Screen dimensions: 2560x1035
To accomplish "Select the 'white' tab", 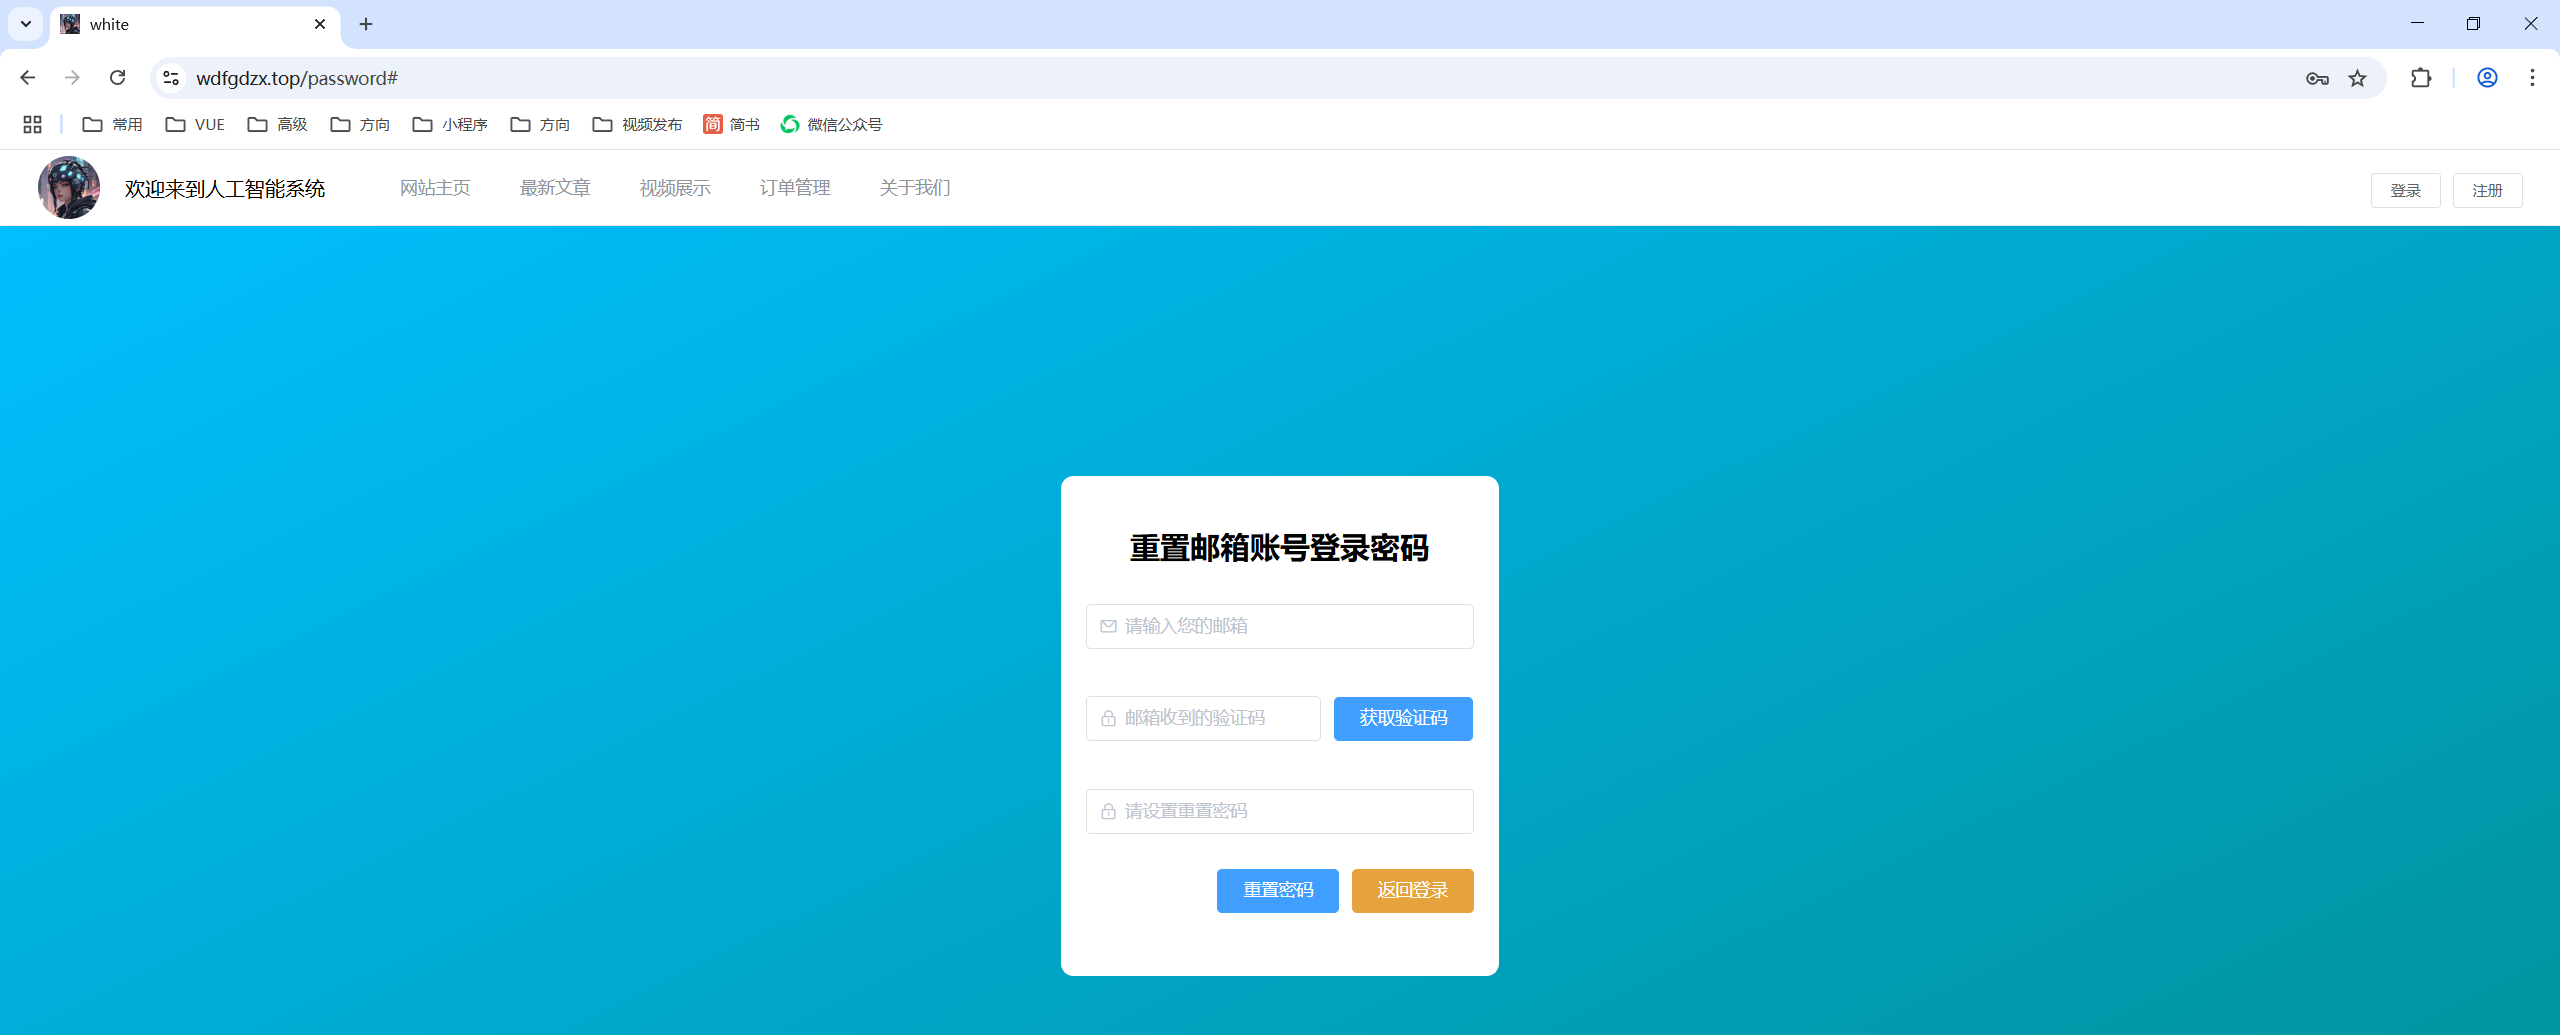I will pos(195,24).
